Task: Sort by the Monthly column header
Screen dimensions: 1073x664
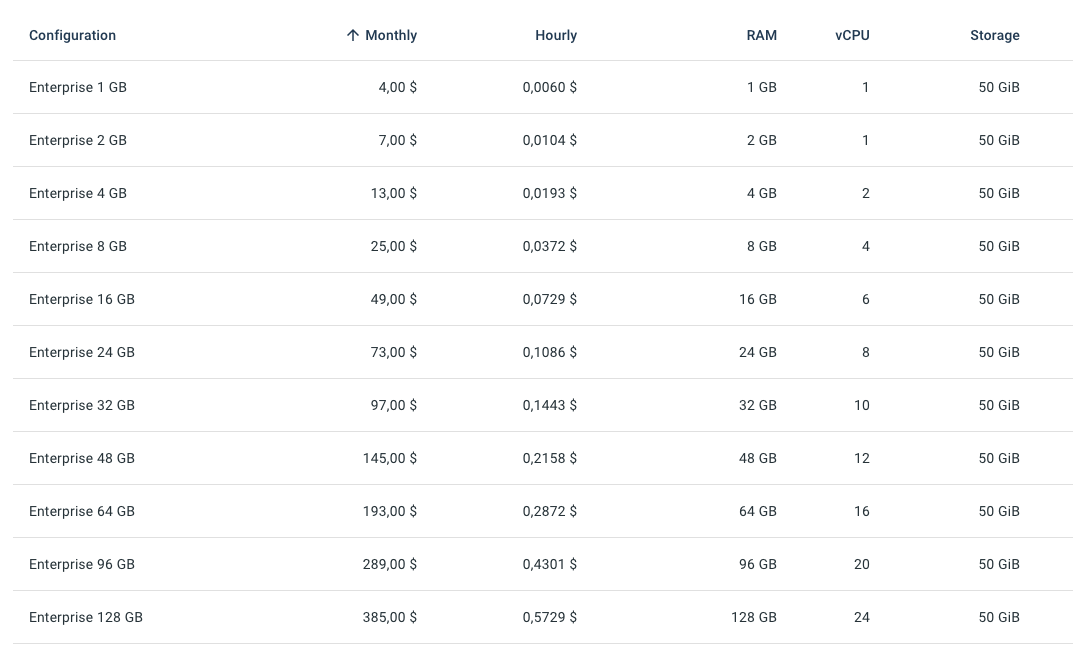Action: [391, 36]
